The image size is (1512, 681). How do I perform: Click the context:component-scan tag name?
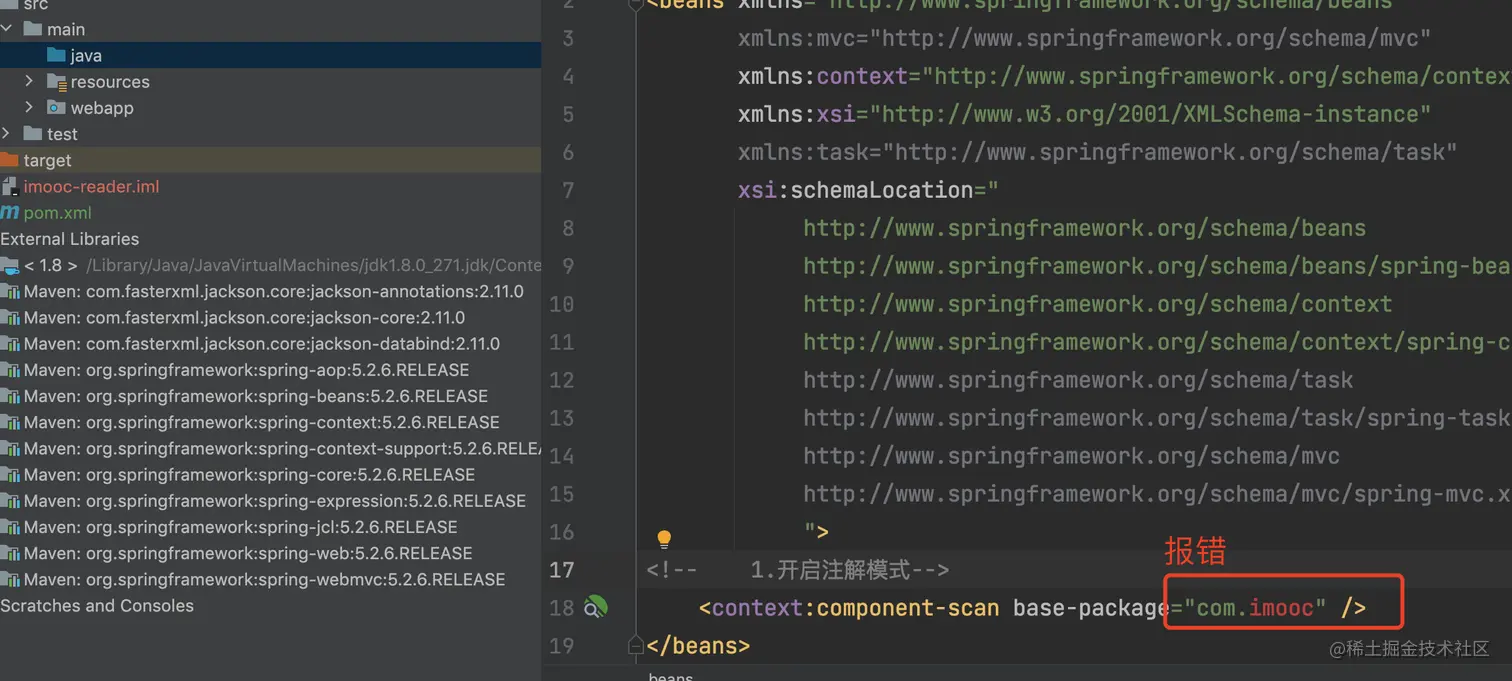855,608
